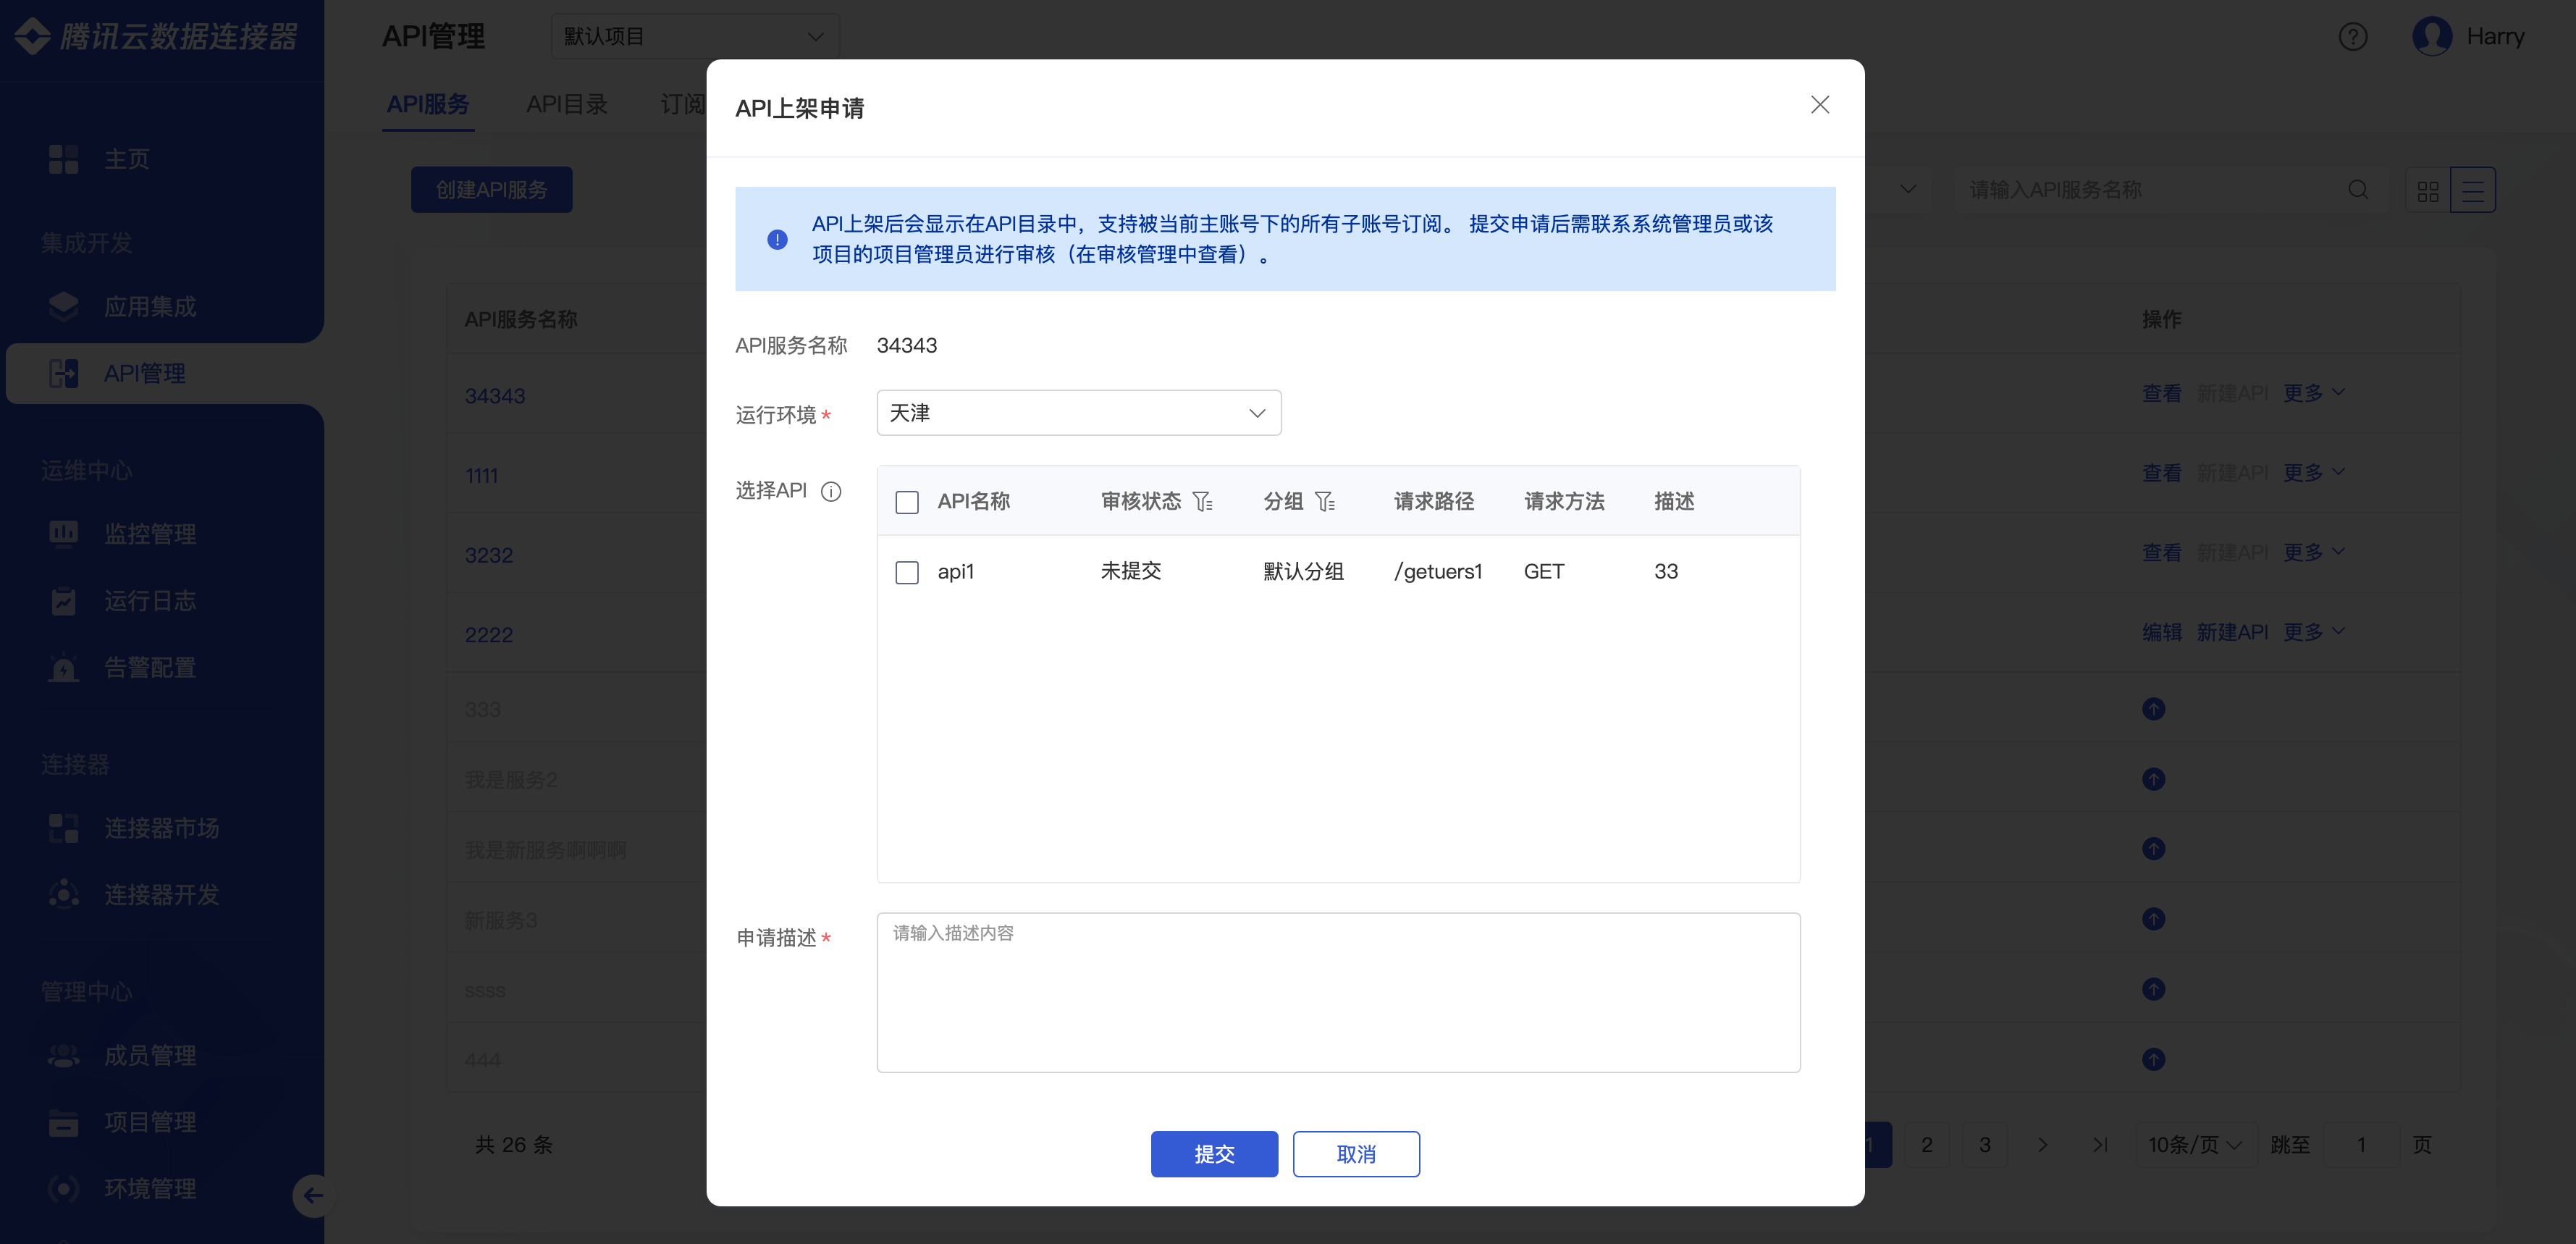Filter by 审核状态 column icon
This screenshot has width=2576, height=1244.
point(1202,501)
